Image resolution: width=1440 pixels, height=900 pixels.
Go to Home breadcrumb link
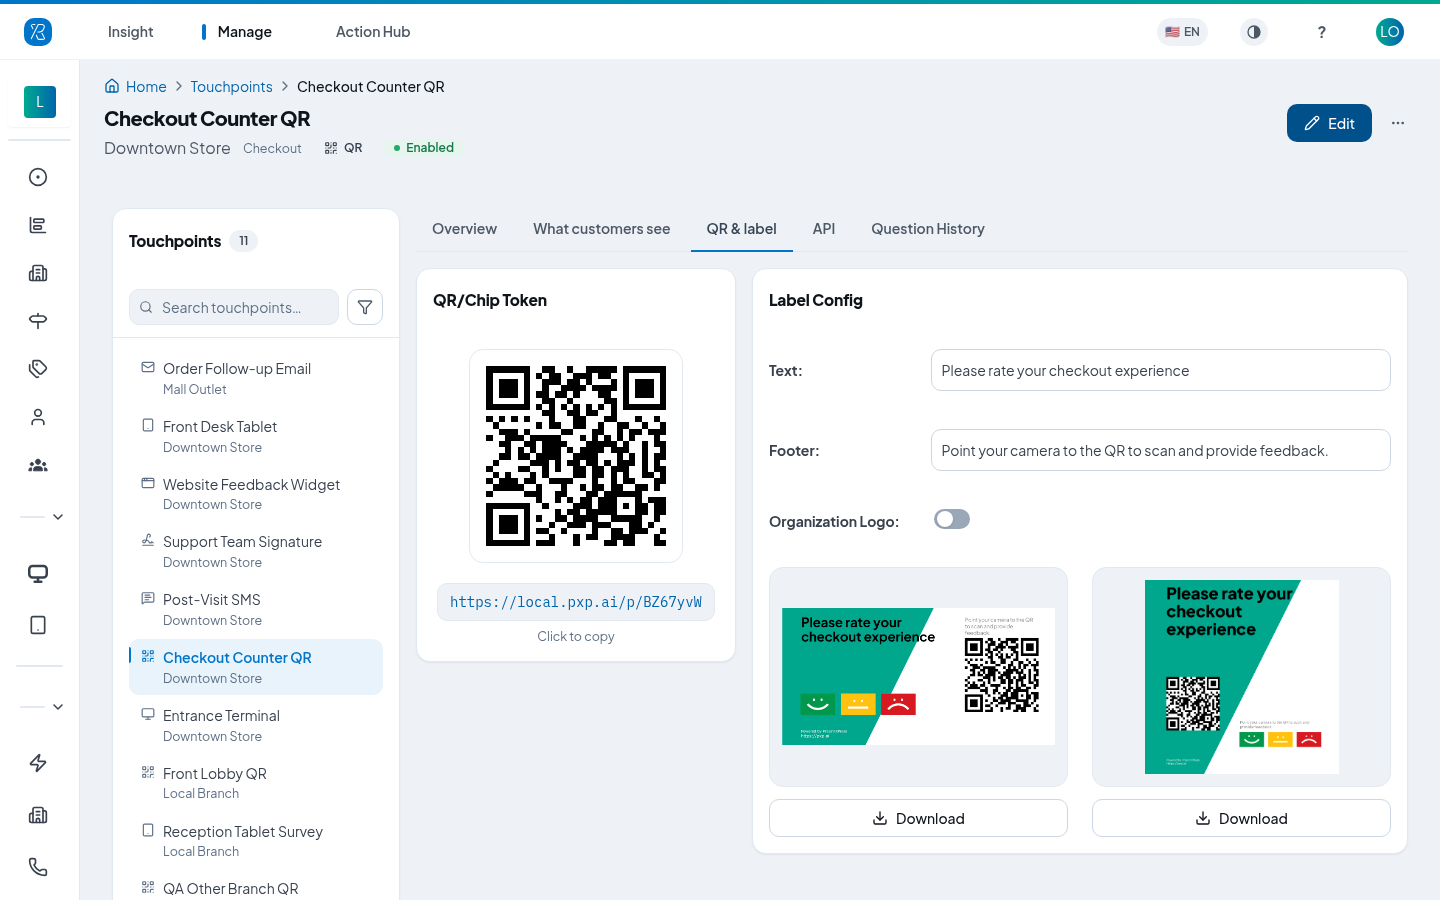coord(136,87)
